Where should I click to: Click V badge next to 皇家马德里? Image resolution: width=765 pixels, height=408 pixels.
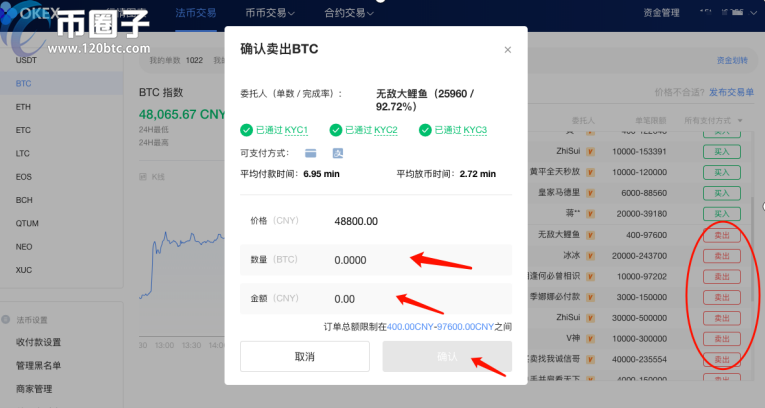tap(590, 193)
